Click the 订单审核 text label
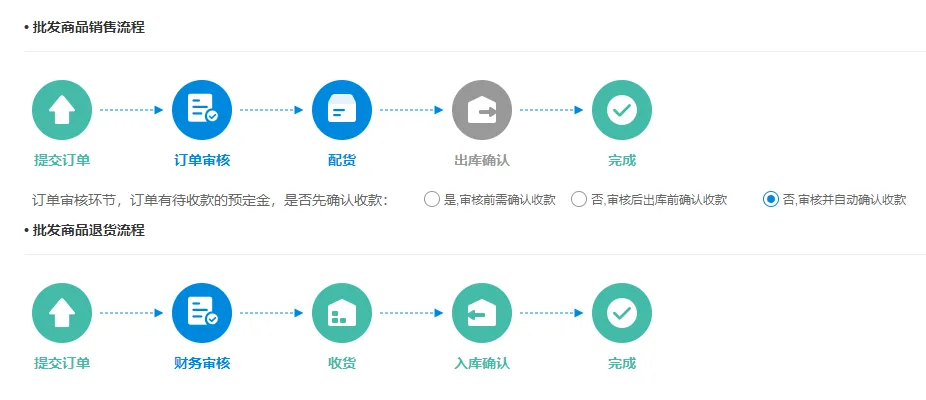 [202, 160]
